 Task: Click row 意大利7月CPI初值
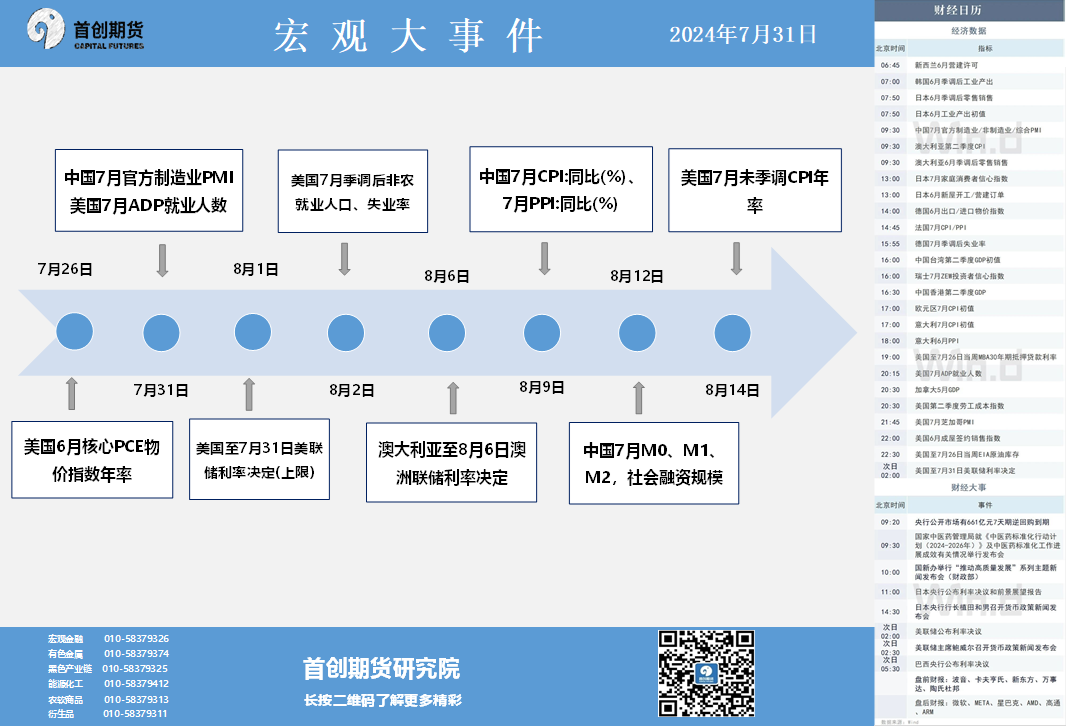point(969,325)
